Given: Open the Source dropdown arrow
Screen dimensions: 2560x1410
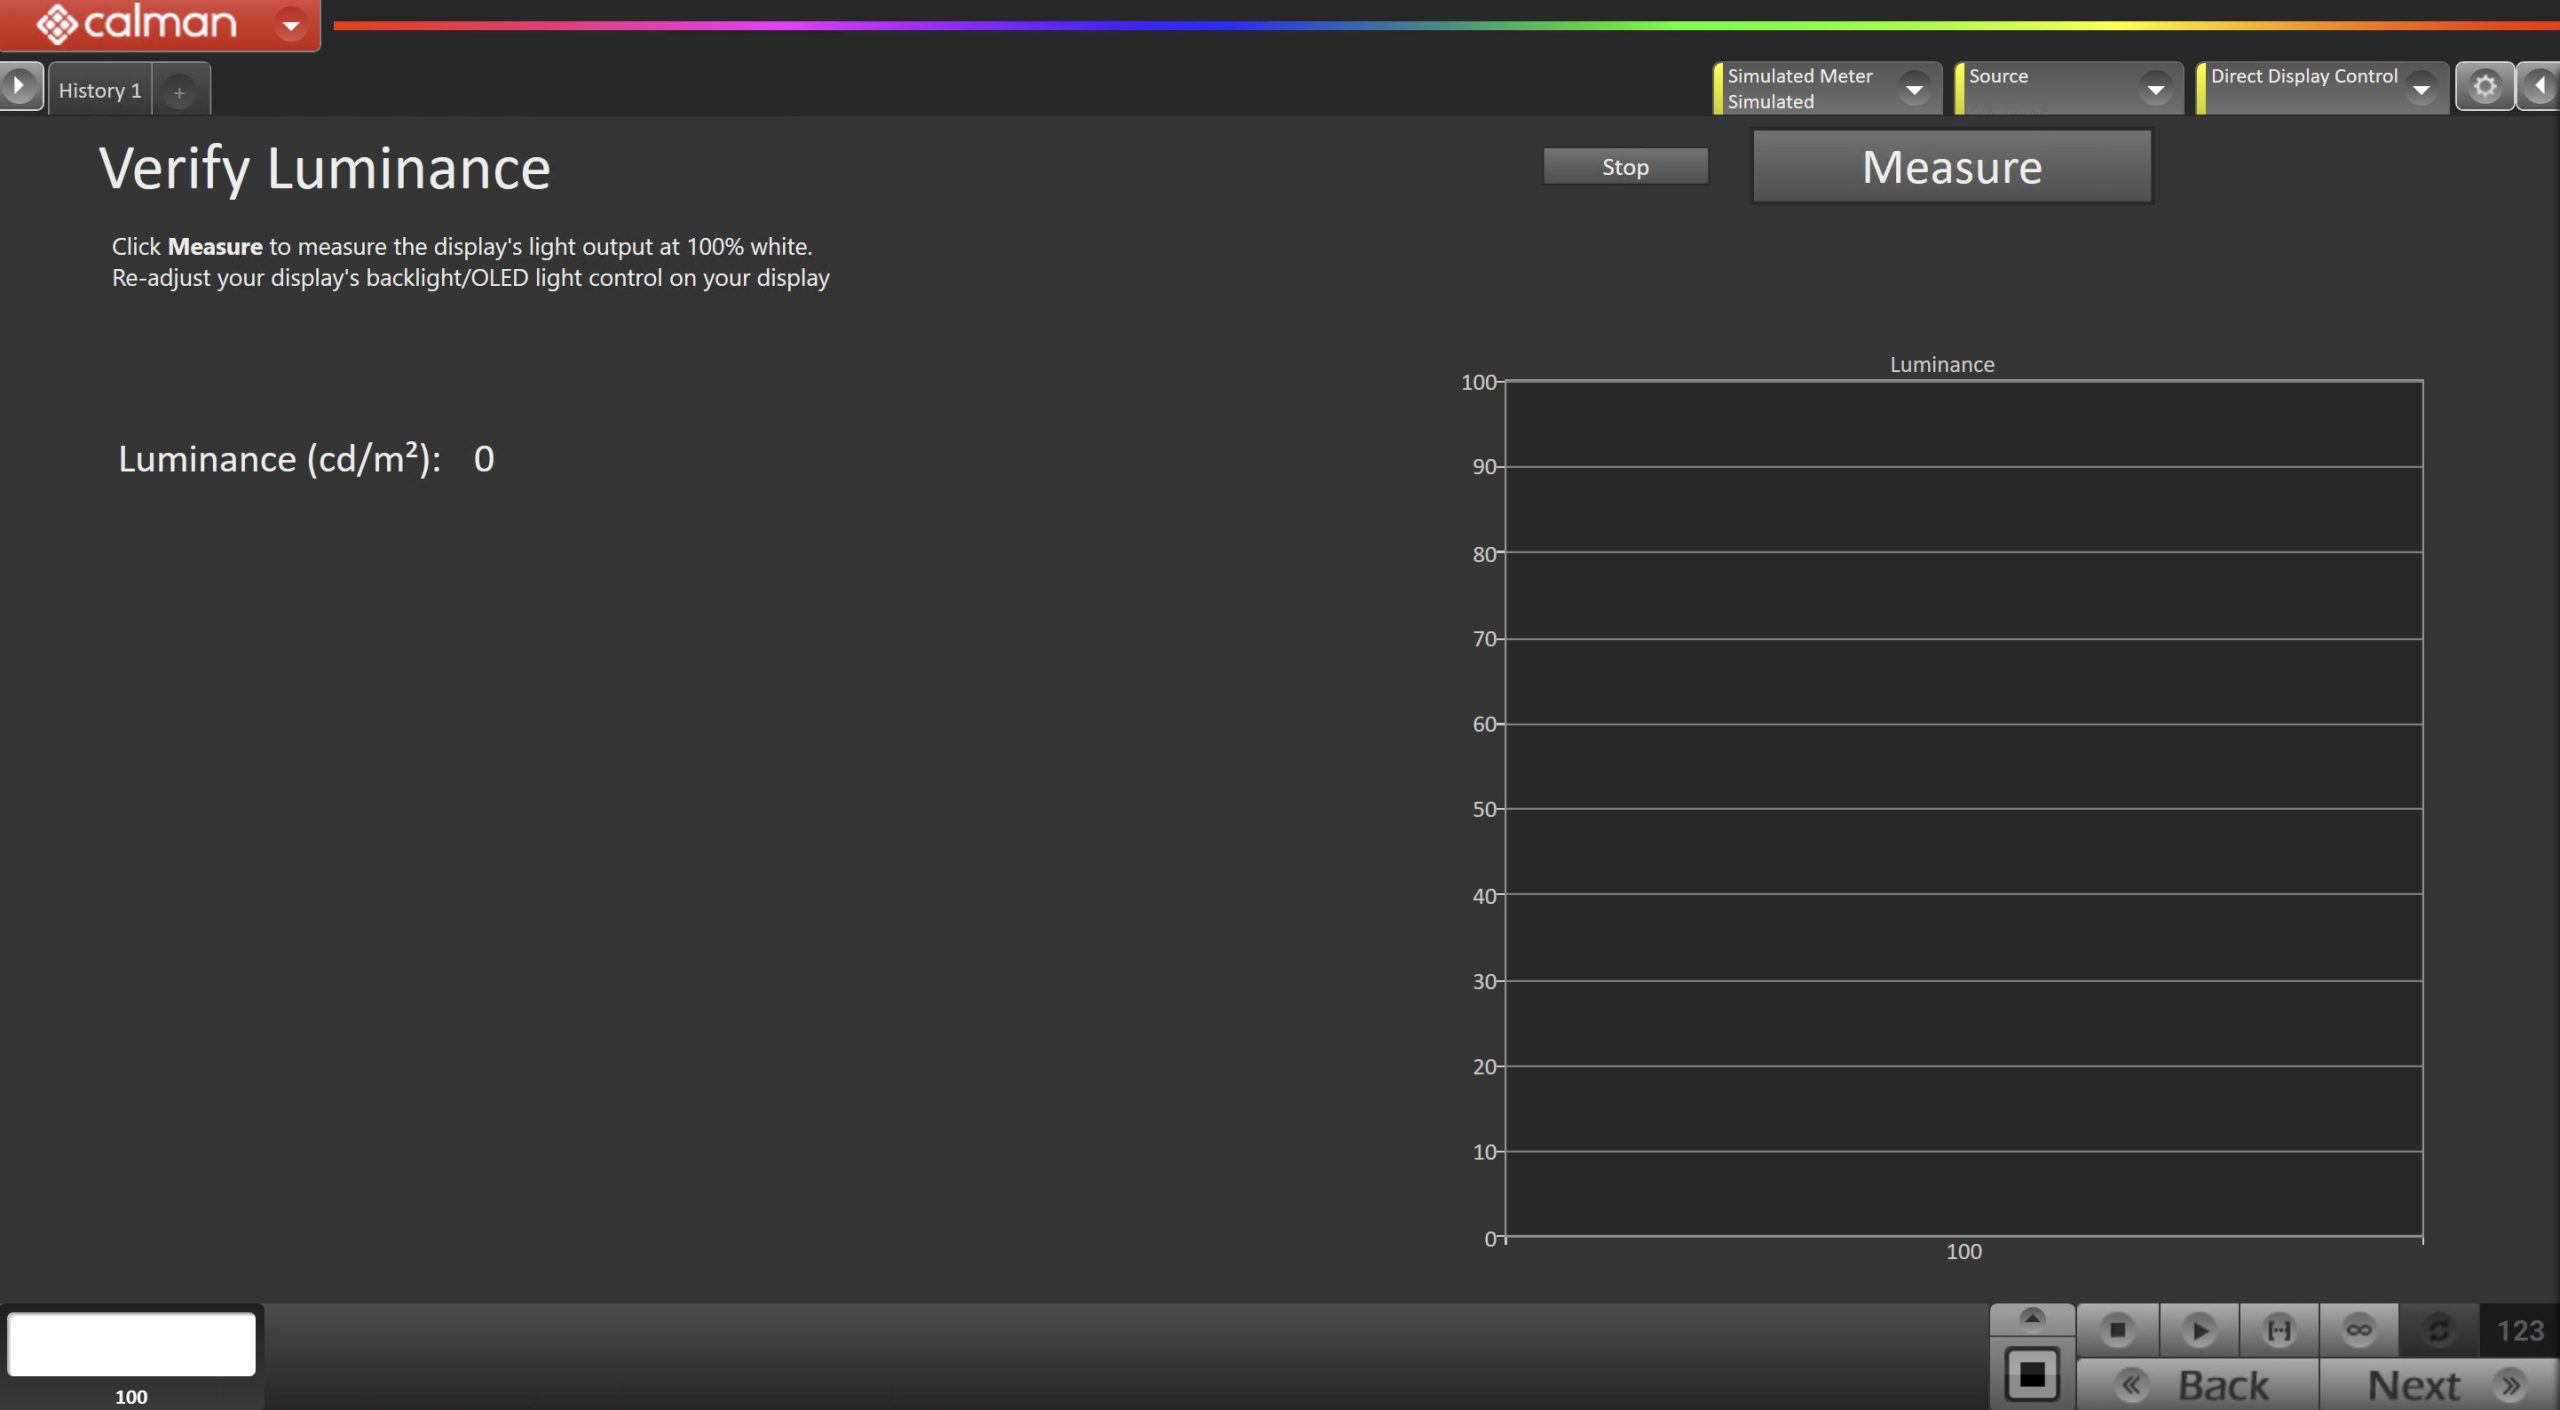Looking at the screenshot, I should (x=2155, y=89).
